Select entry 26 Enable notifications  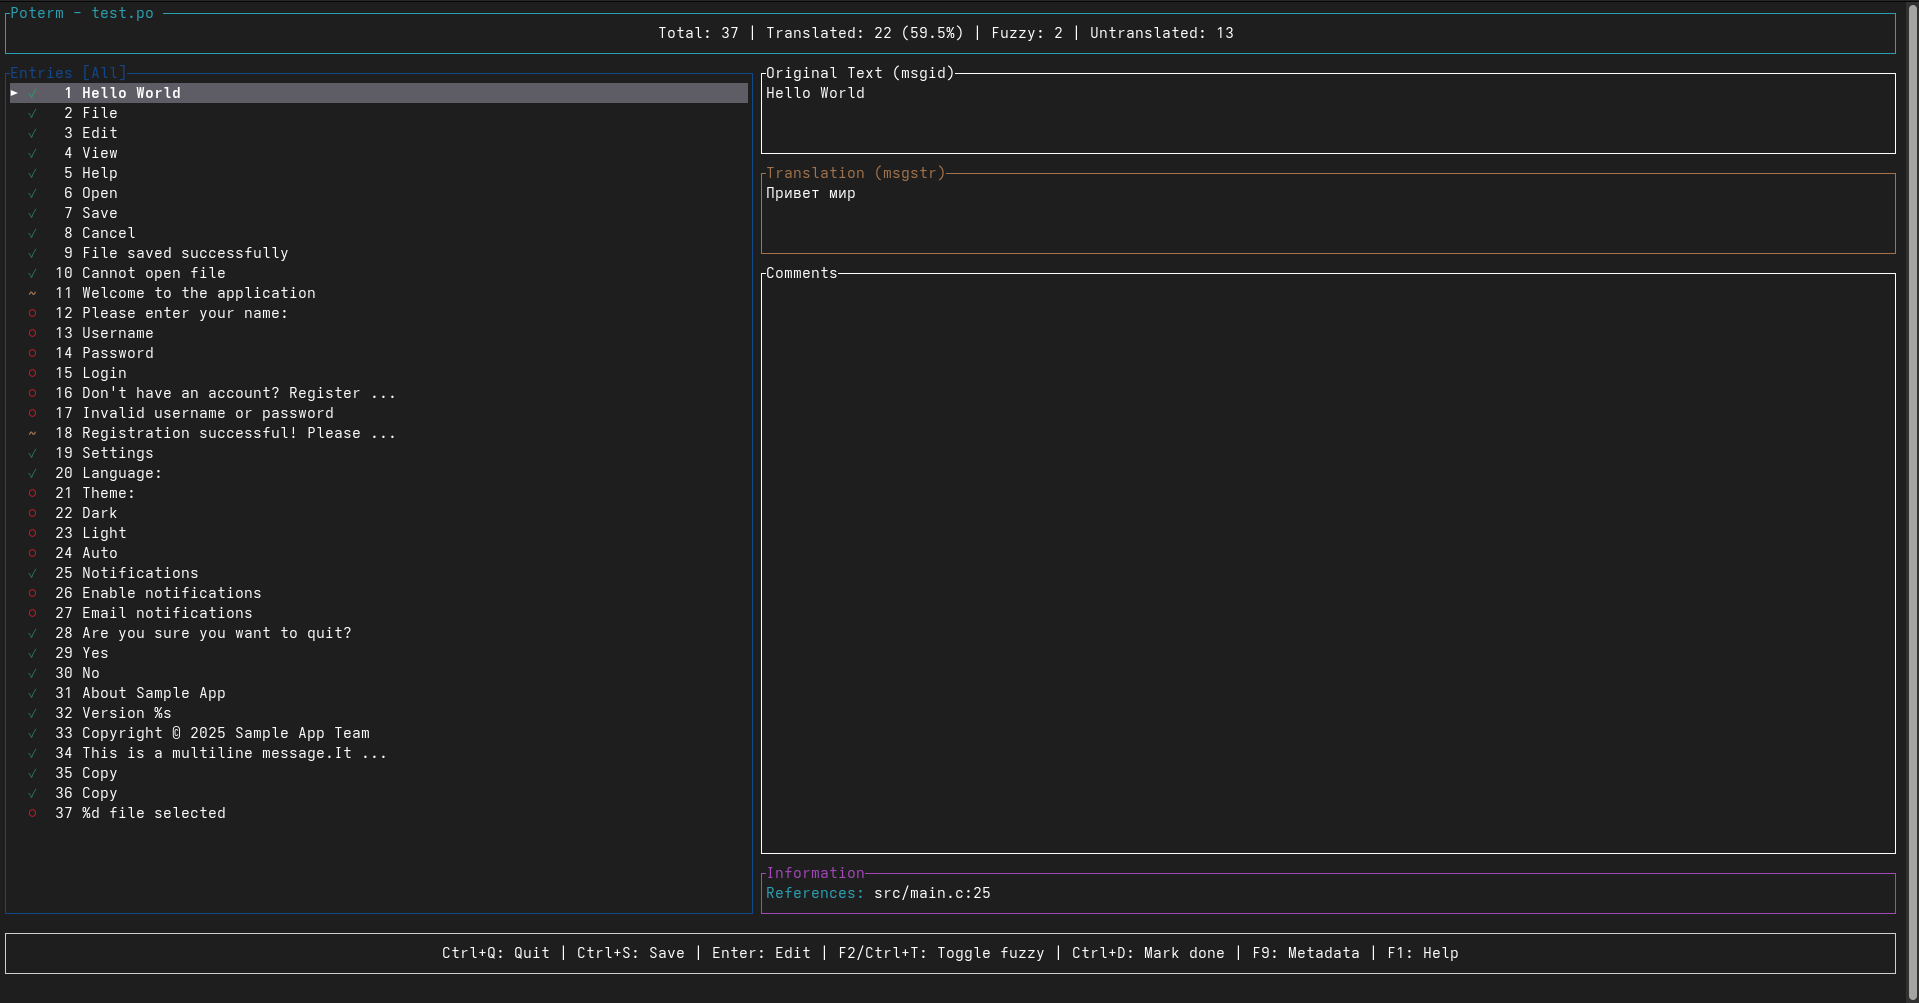coord(379,593)
